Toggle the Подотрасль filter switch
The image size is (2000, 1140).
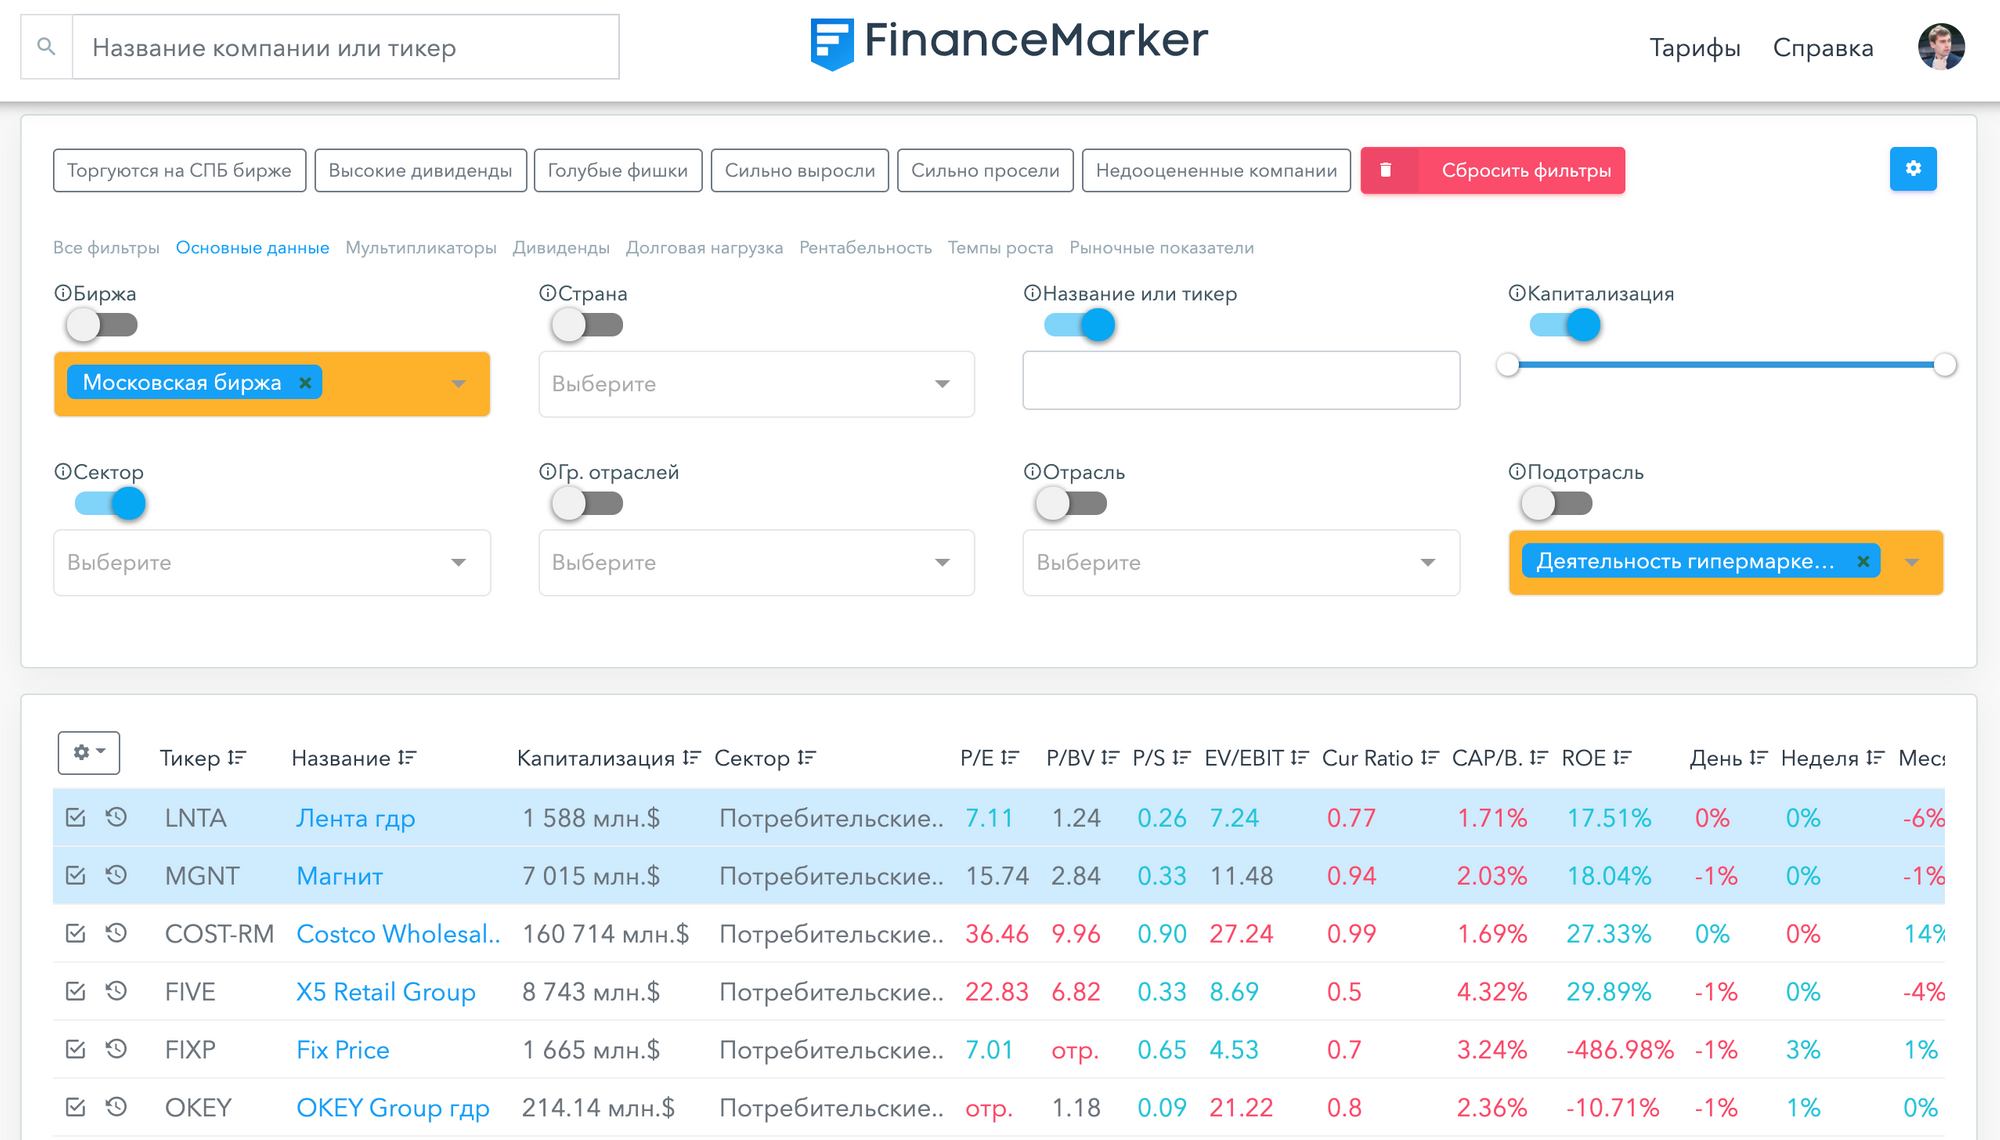click(1557, 503)
